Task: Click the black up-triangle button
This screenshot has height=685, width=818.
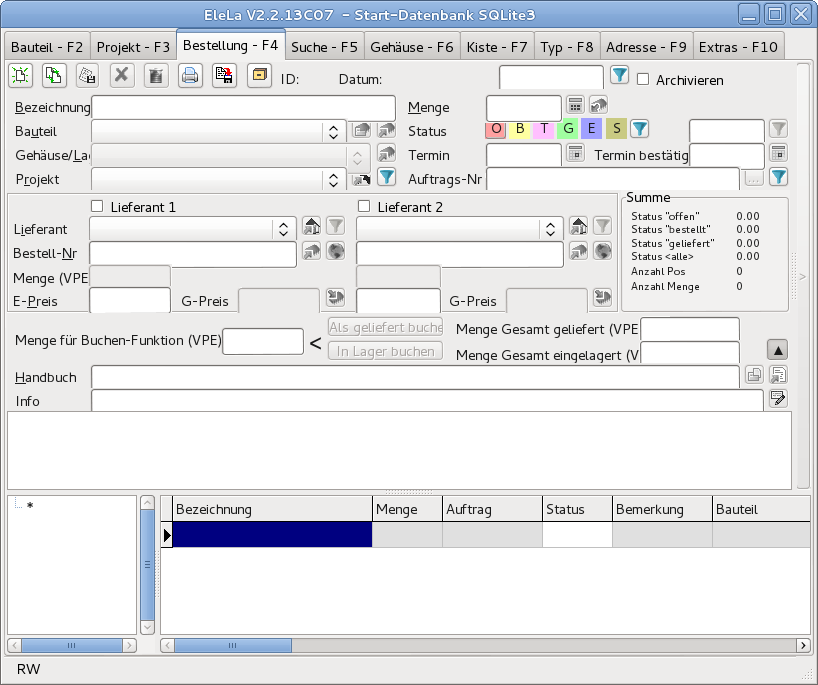Action: (x=777, y=350)
